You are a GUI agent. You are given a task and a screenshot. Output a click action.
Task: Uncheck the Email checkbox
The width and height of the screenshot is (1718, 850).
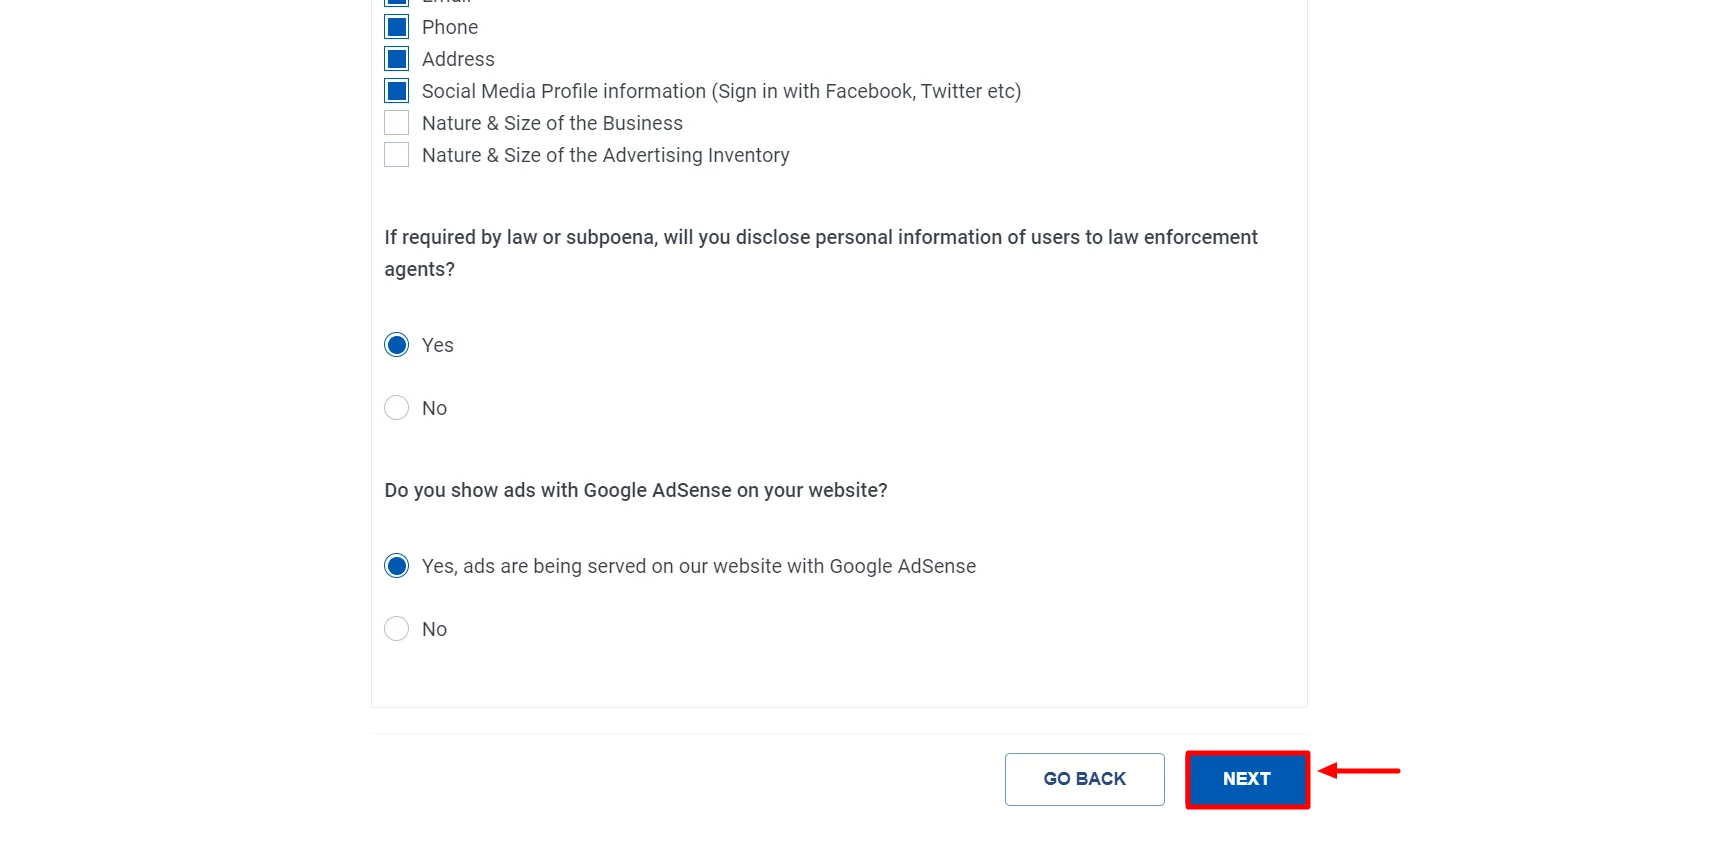coord(396,2)
